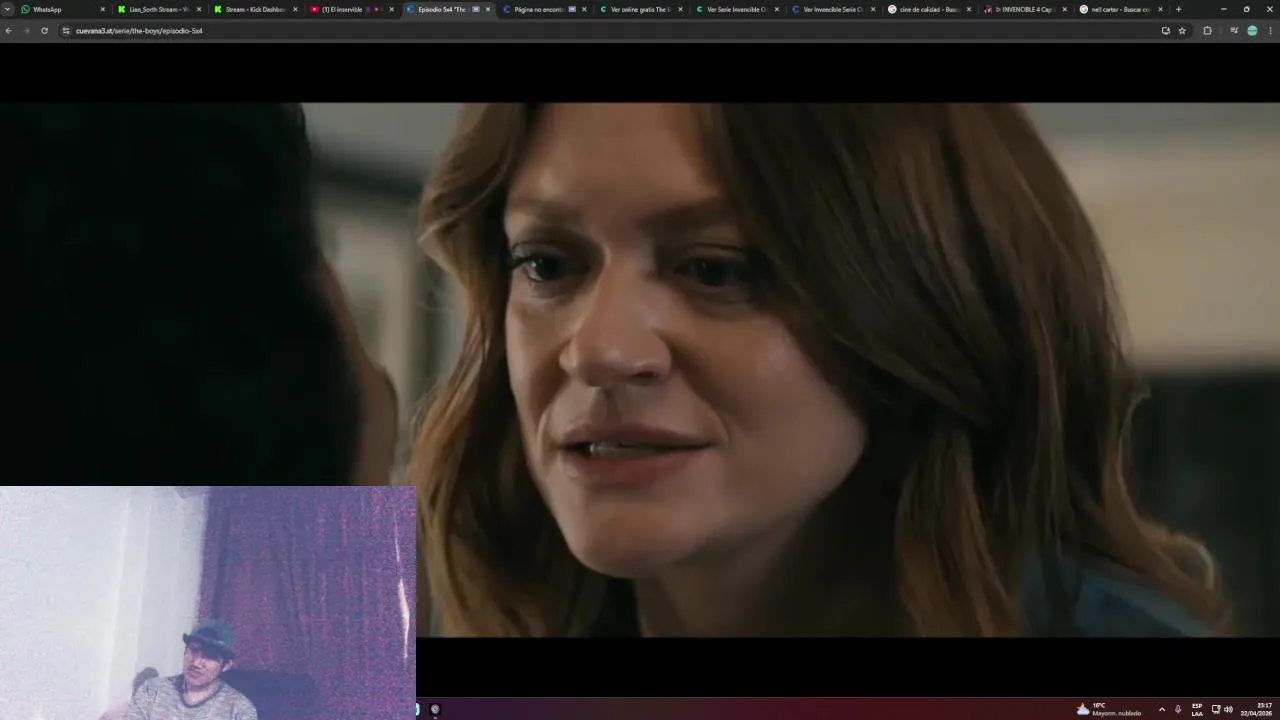Open the El inservible YouTube tab
This screenshot has height=720, width=1280.
coord(350,9)
